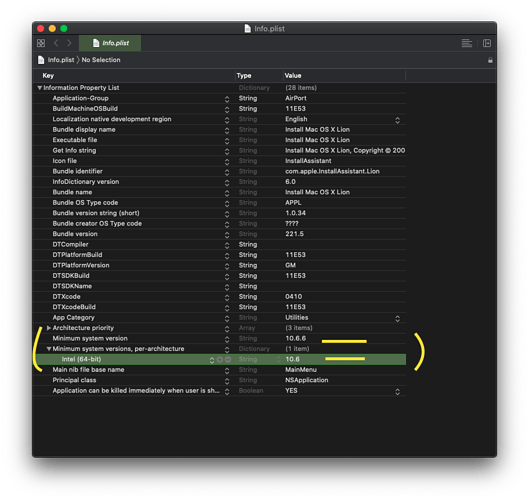Open the Utilities App Category dropdown
529x500 pixels.
point(397,318)
